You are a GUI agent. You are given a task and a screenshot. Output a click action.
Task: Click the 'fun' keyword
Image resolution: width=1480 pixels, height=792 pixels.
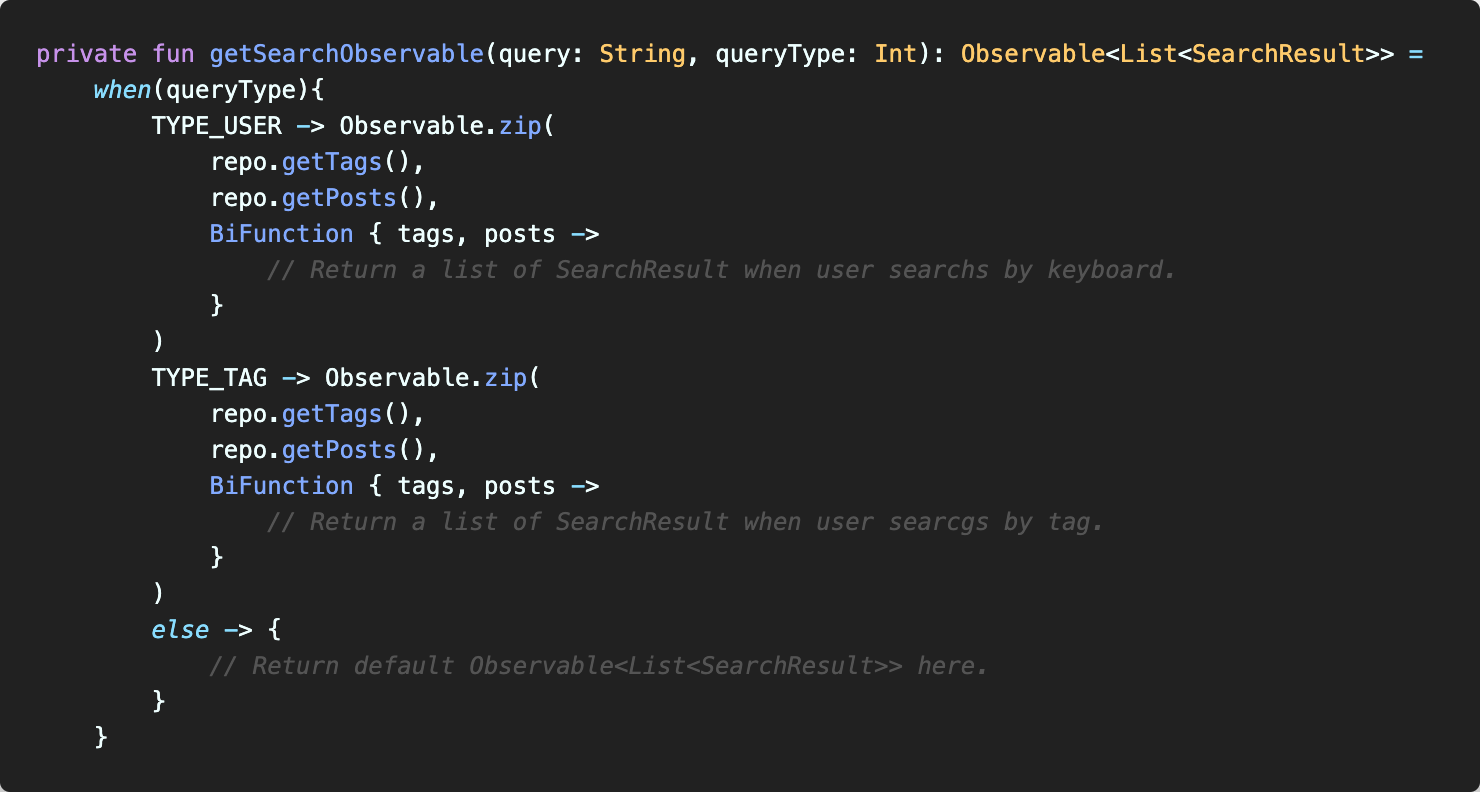174,54
